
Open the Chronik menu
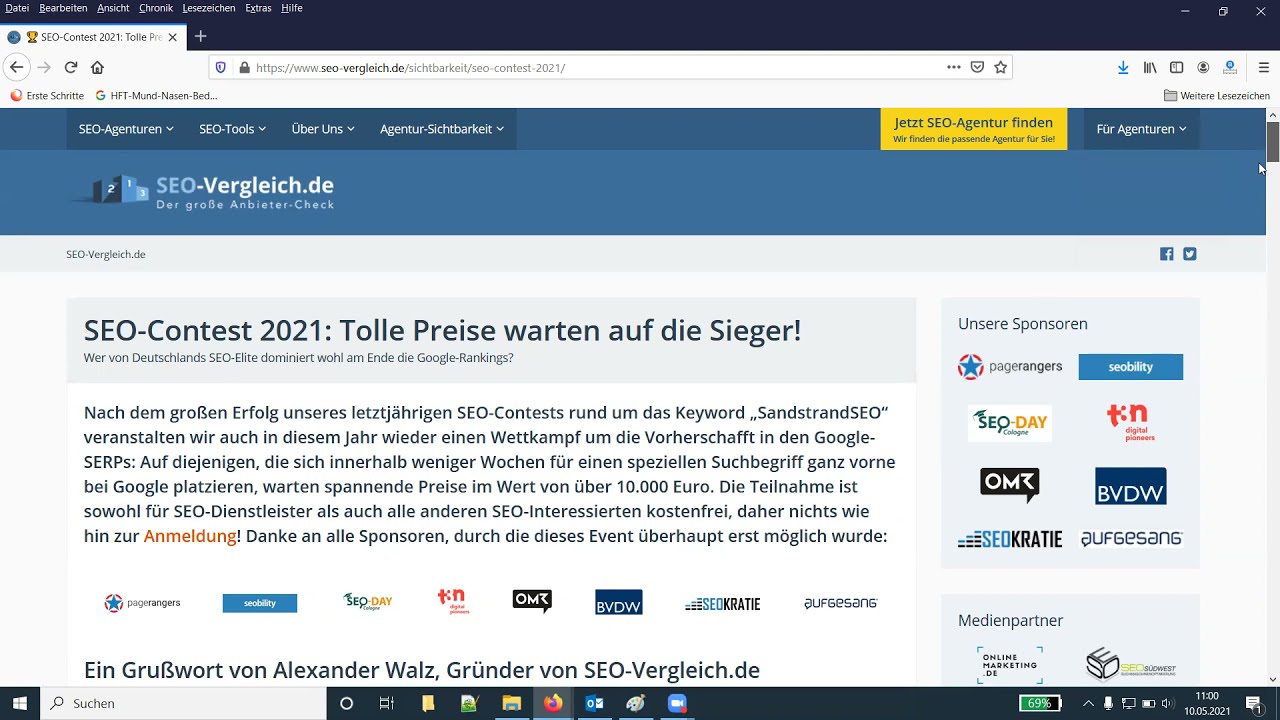tap(156, 8)
